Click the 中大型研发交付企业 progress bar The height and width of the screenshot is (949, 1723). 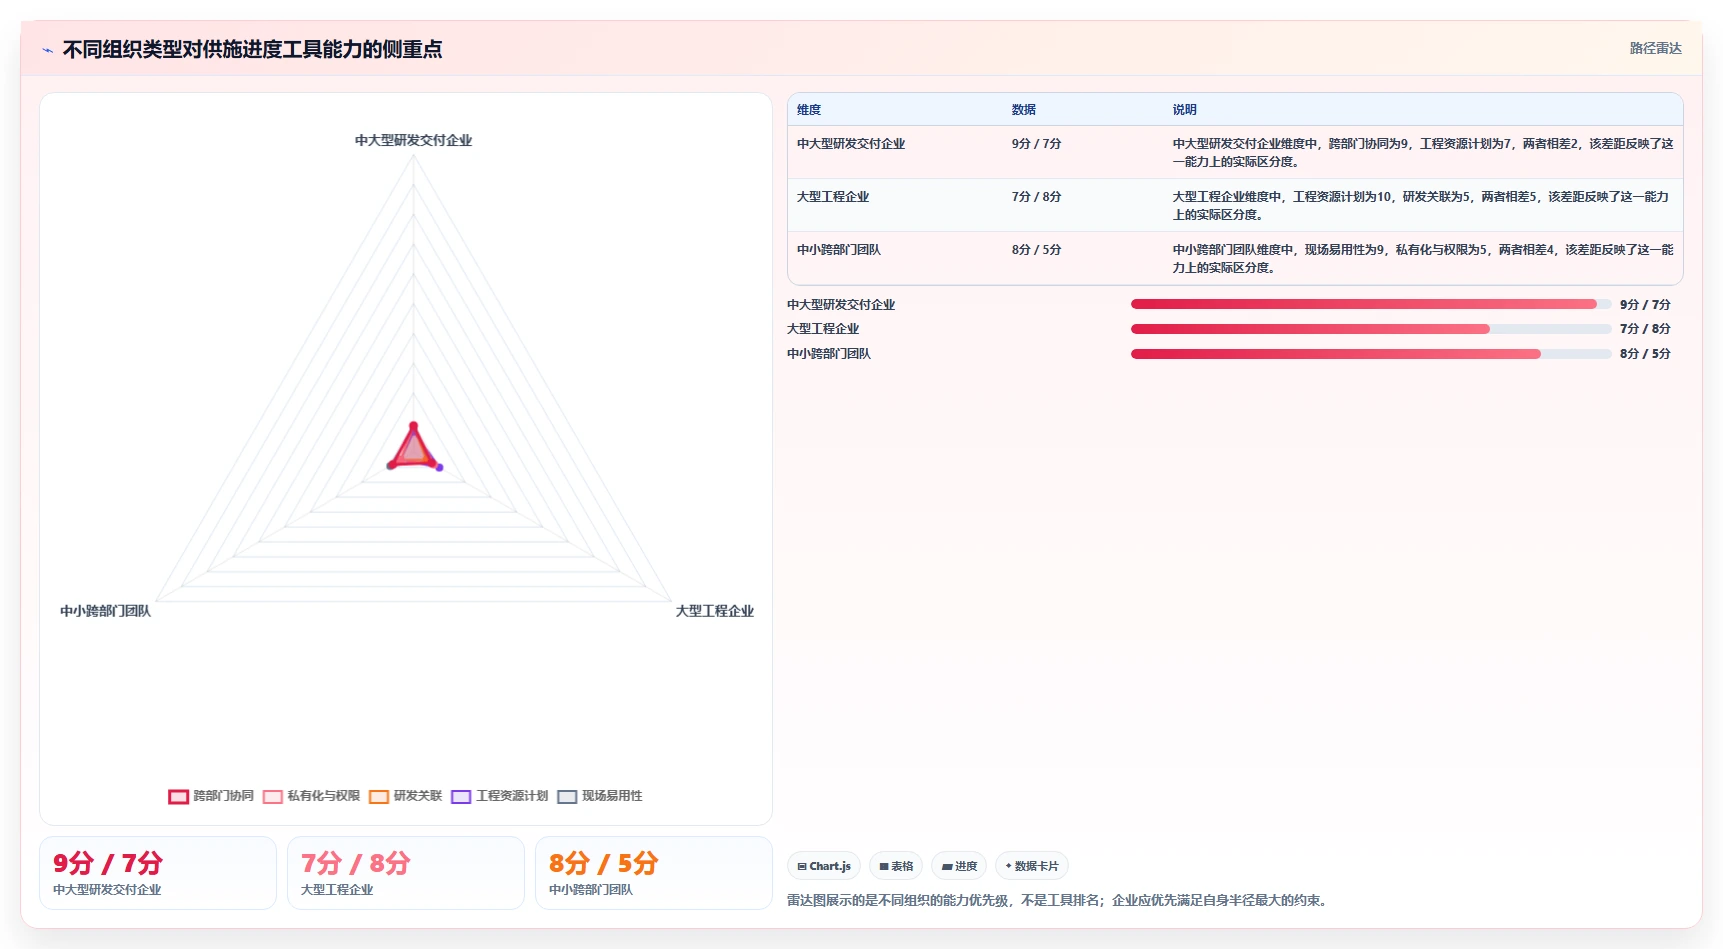1371,304
